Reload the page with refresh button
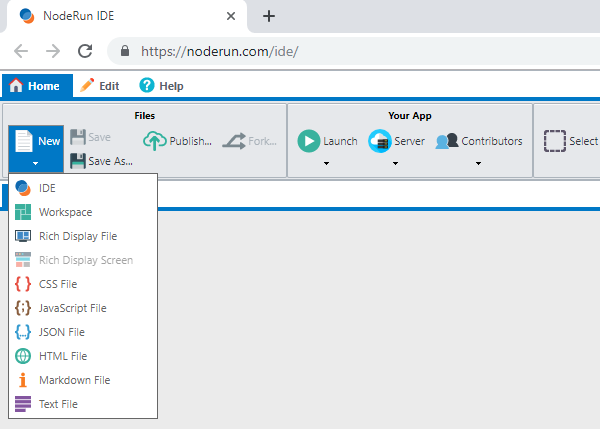This screenshot has height=429, width=600. [85, 51]
